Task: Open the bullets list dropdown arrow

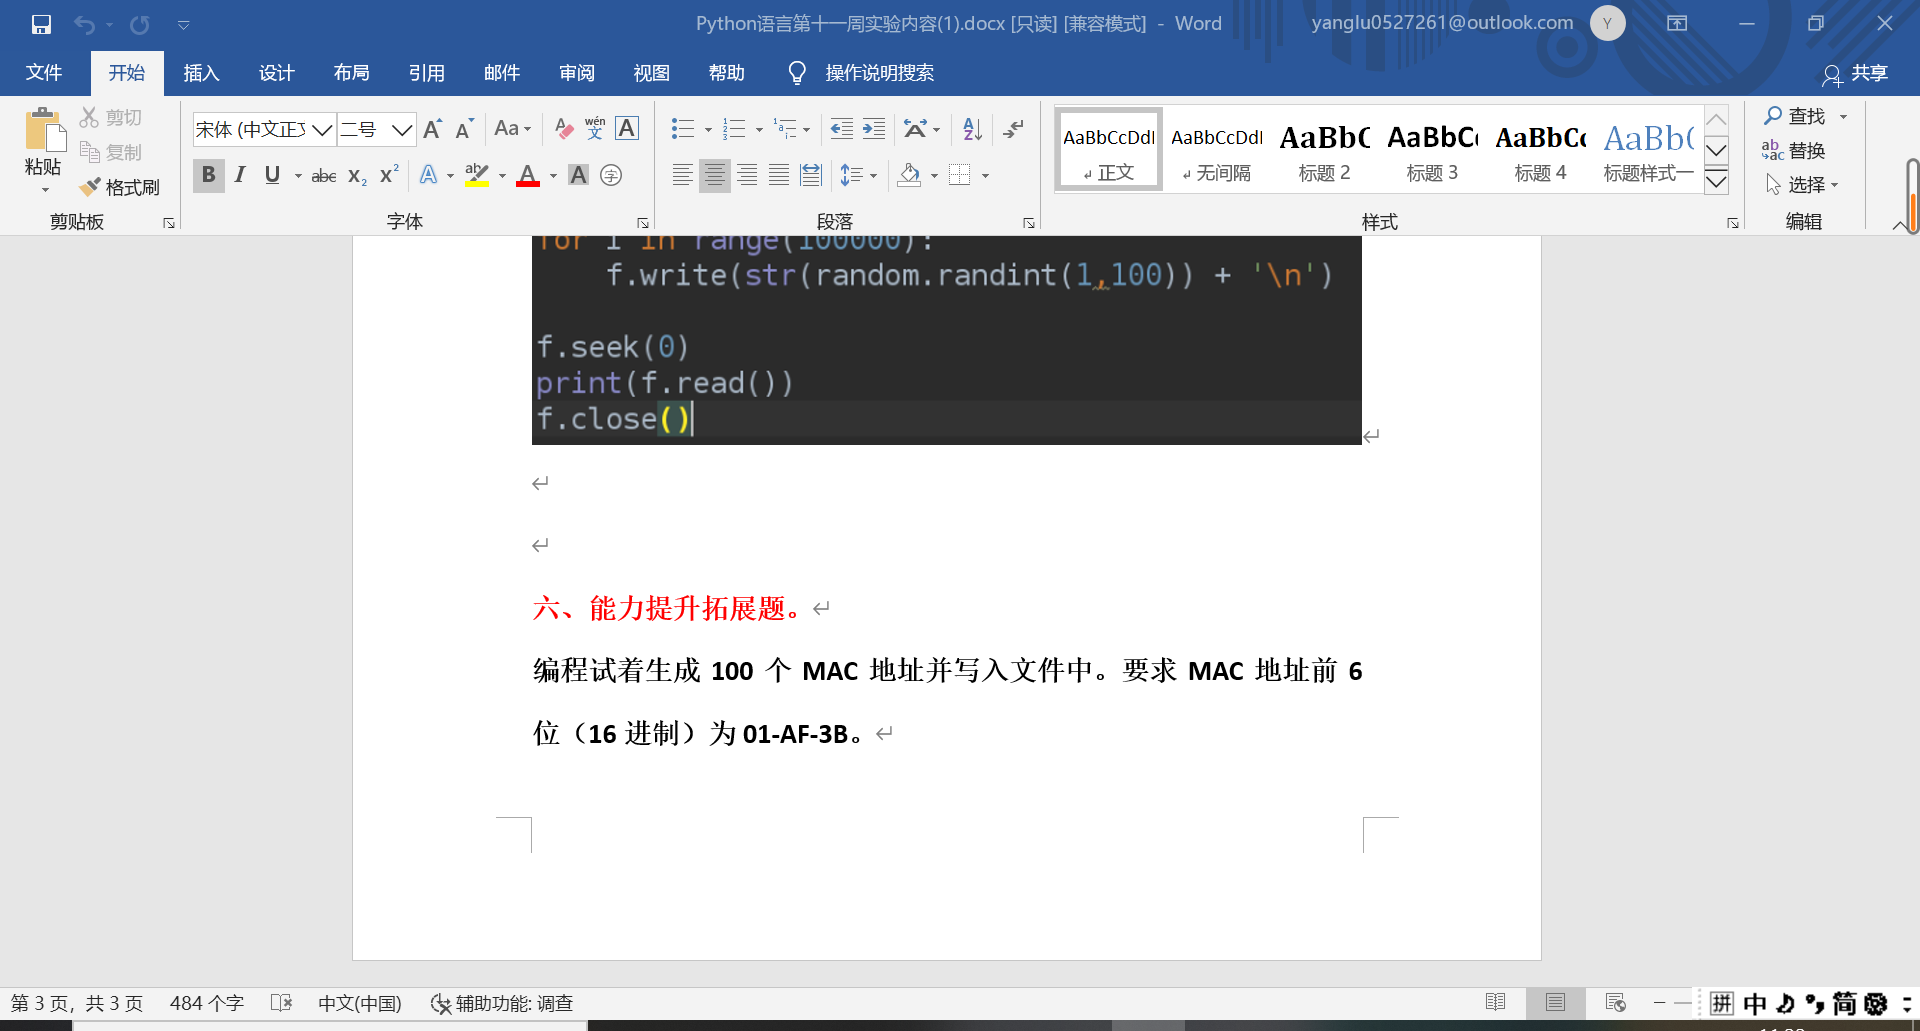Action: pyautogui.click(x=708, y=130)
